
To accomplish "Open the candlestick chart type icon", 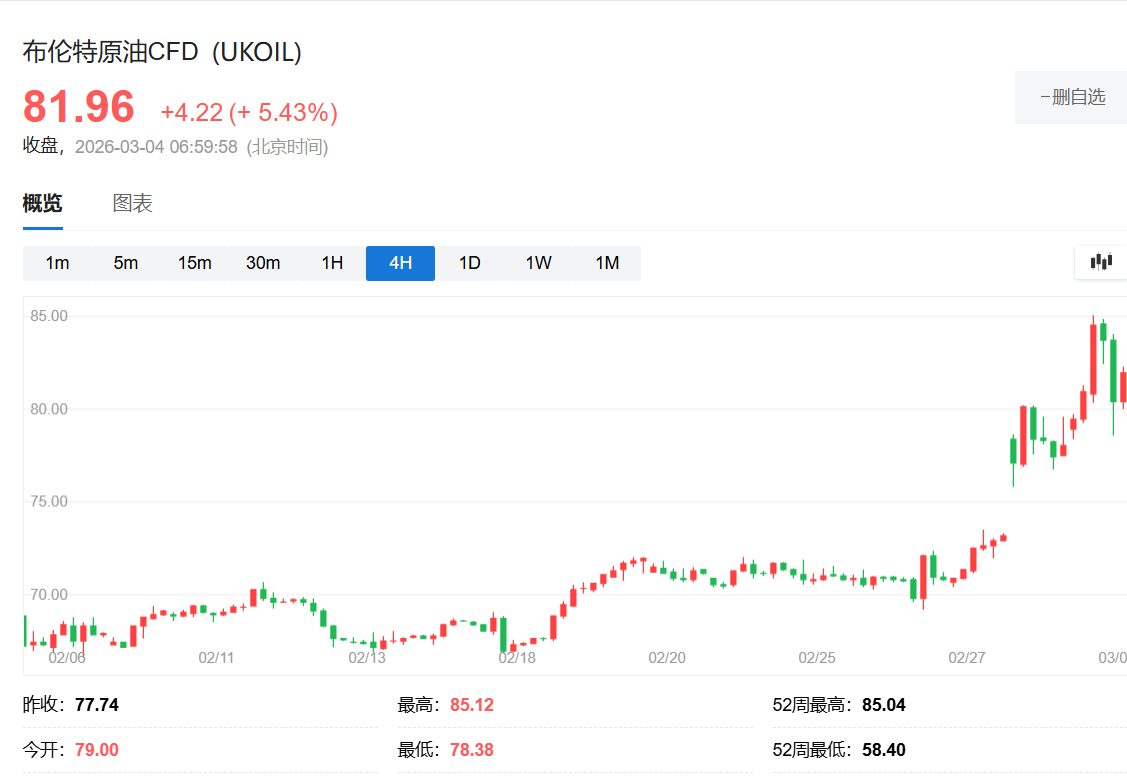I will coord(1101,262).
